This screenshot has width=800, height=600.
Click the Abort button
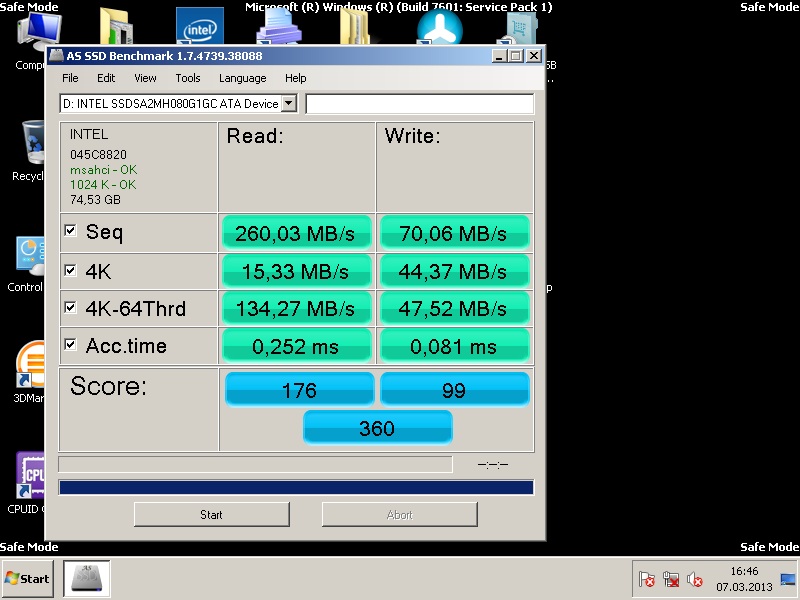click(x=399, y=514)
